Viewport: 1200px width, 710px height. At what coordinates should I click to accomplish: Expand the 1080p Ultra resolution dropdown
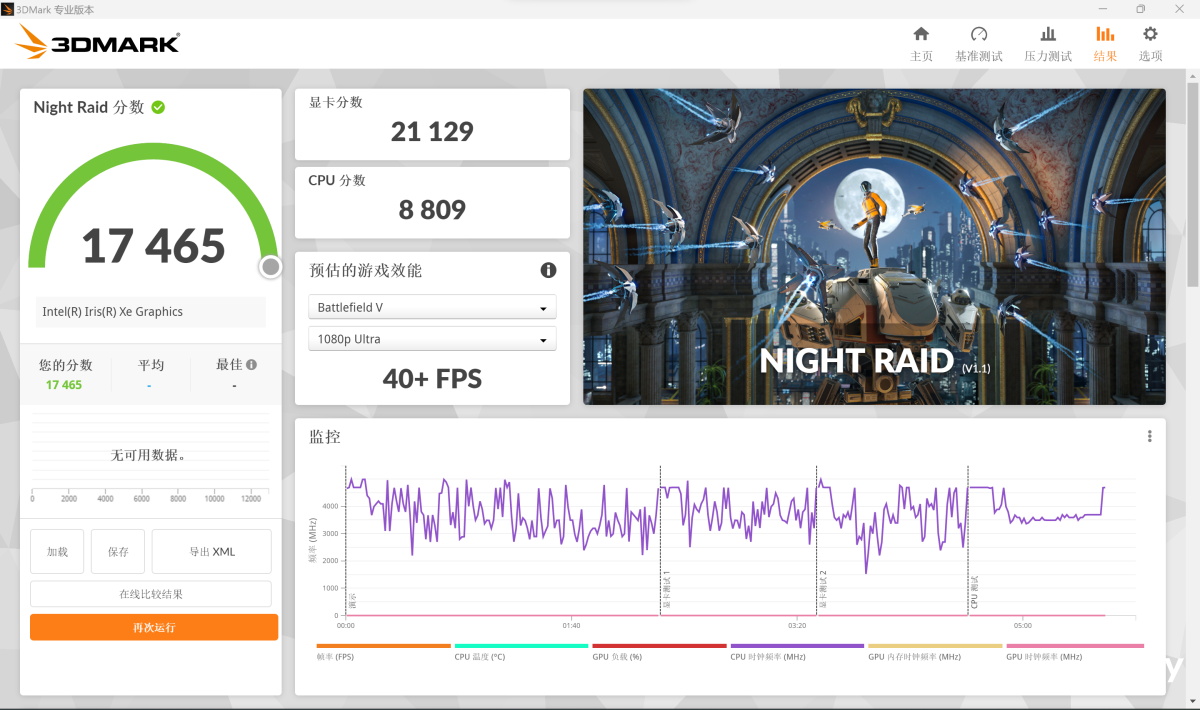(x=432, y=339)
